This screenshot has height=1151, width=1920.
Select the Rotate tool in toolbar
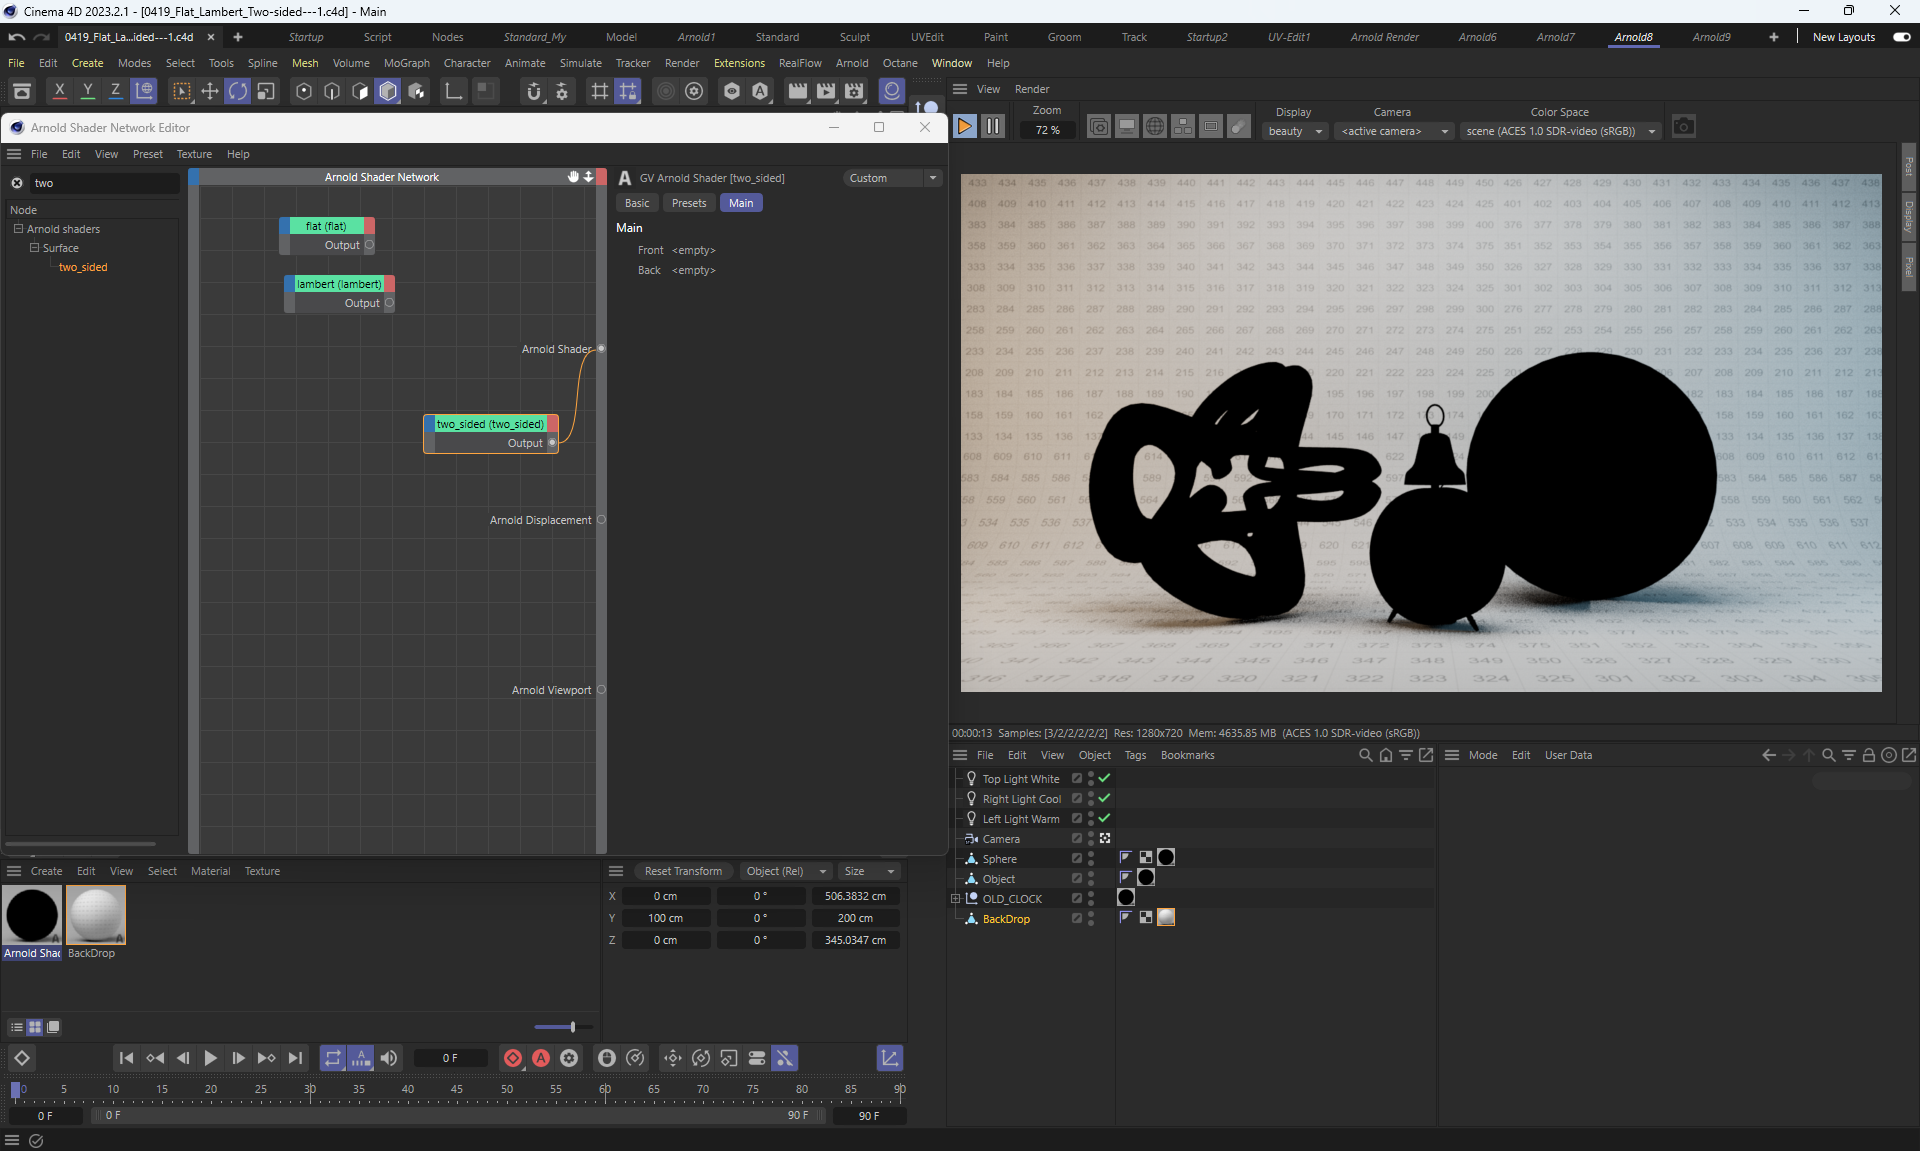point(238,92)
